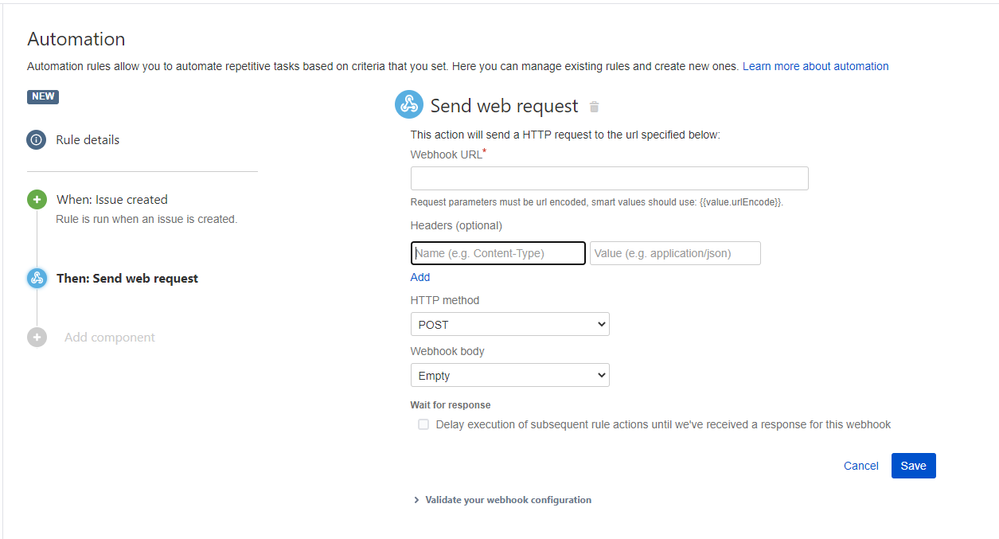Open Learn more about automation link

[815, 67]
